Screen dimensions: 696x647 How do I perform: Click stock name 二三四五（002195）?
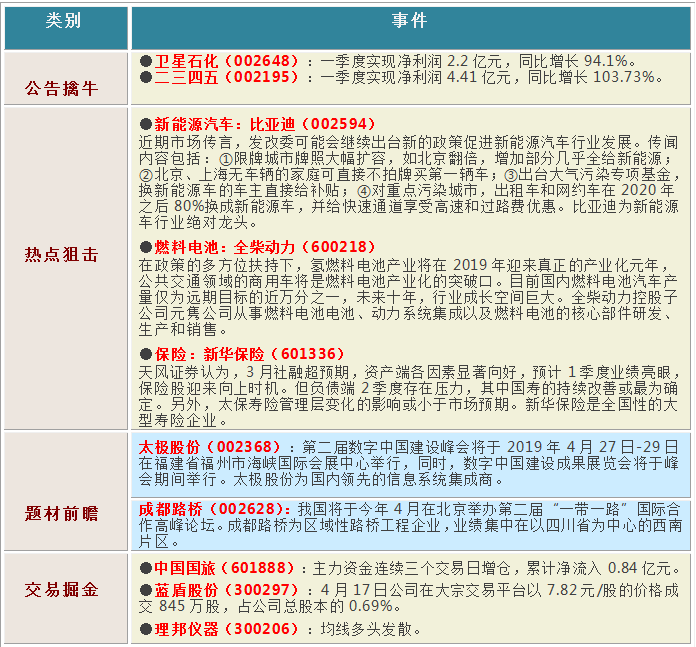point(226,77)
